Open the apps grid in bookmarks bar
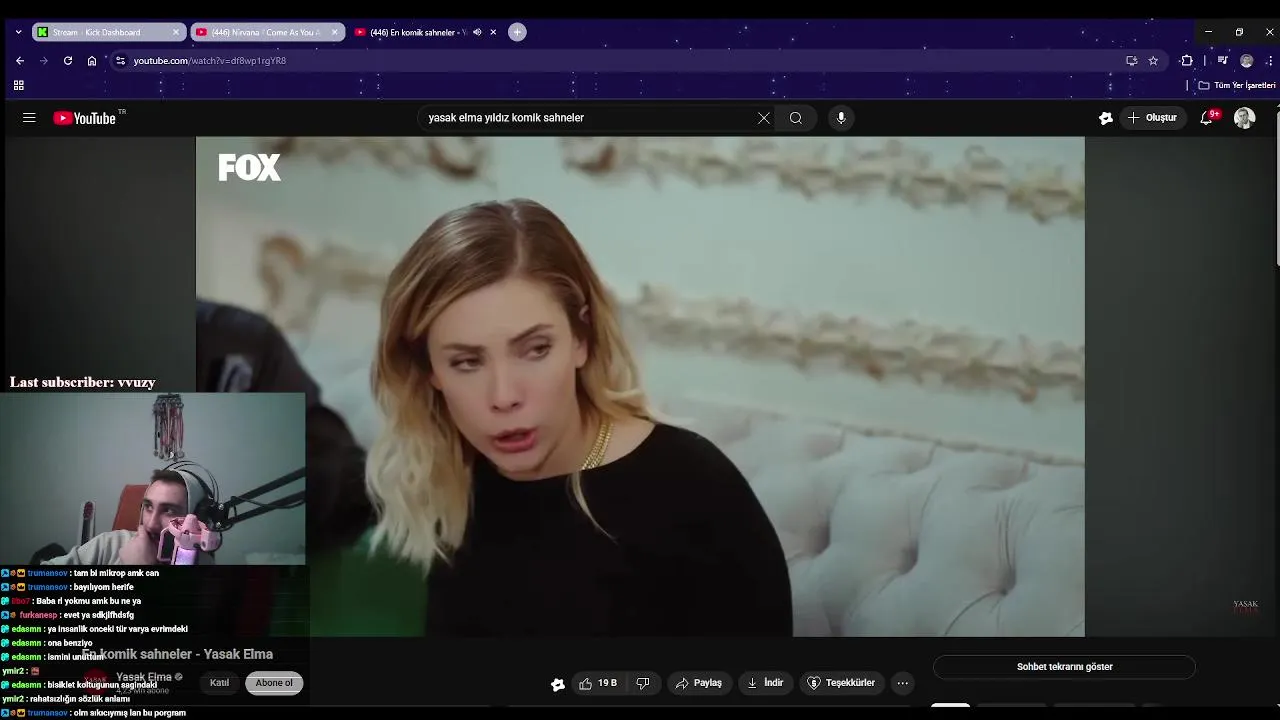 pos(19,86)
